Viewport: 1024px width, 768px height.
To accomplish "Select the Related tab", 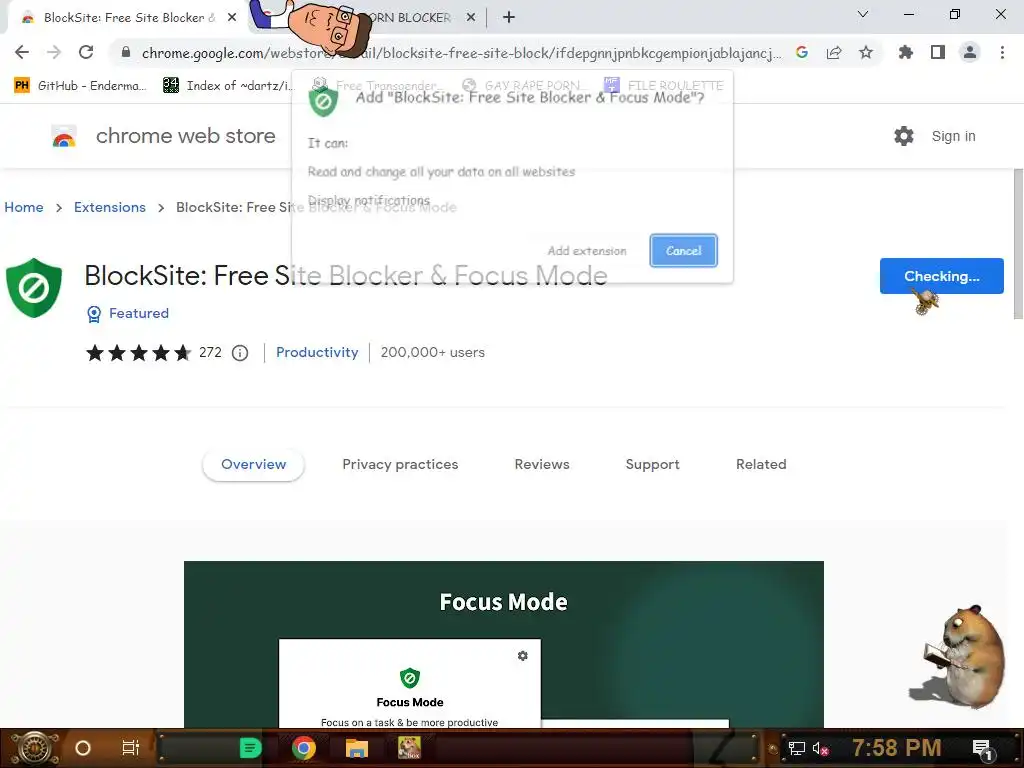I will click(x=761, y=464).
